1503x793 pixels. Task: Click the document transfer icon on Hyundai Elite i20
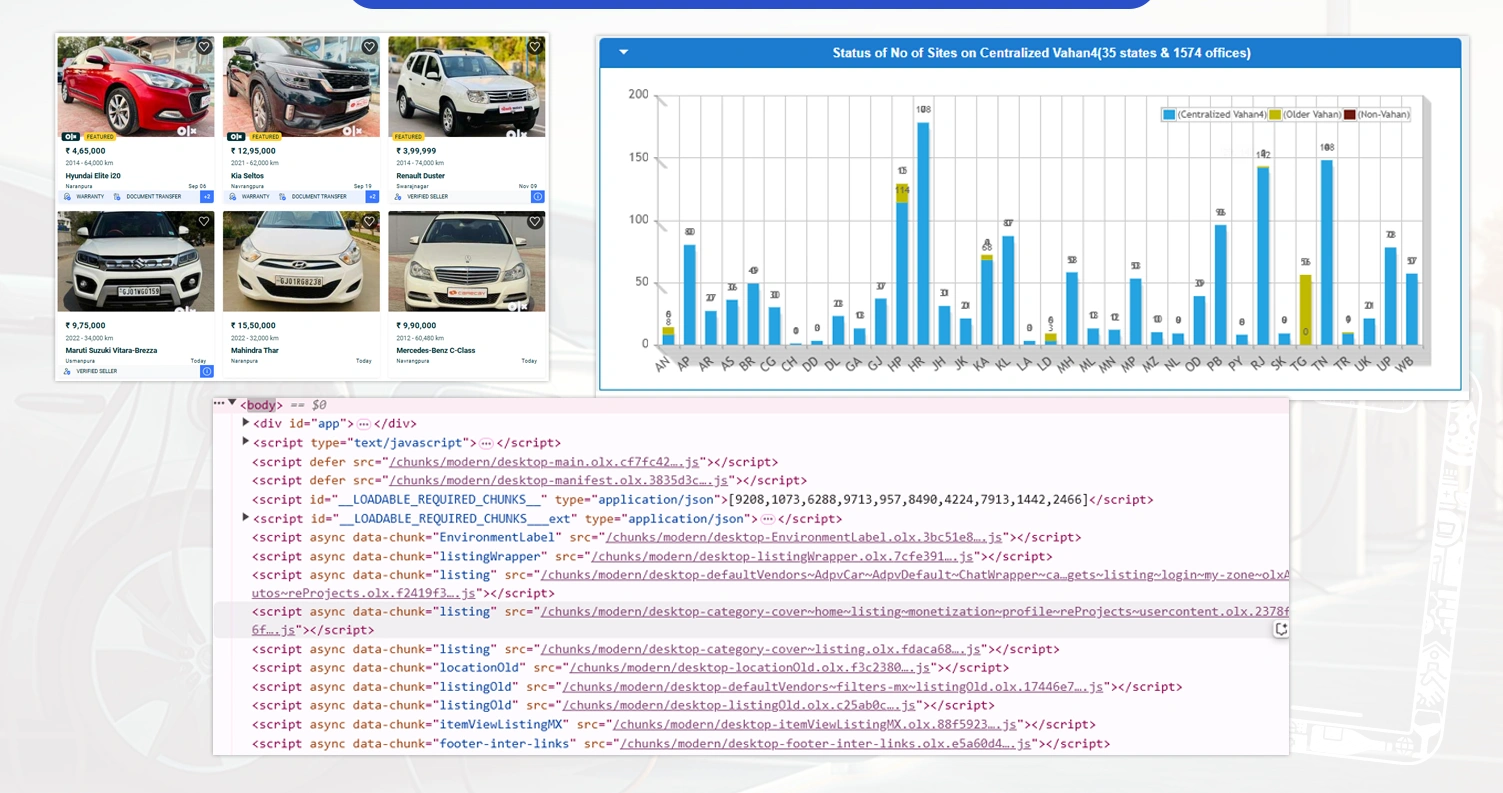tap(115, 196)
